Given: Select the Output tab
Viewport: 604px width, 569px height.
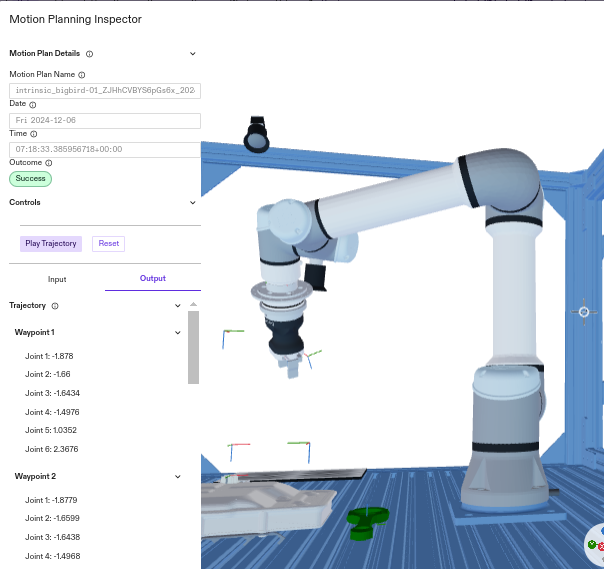Looking at the screenshot, I should tap(153, 279).
